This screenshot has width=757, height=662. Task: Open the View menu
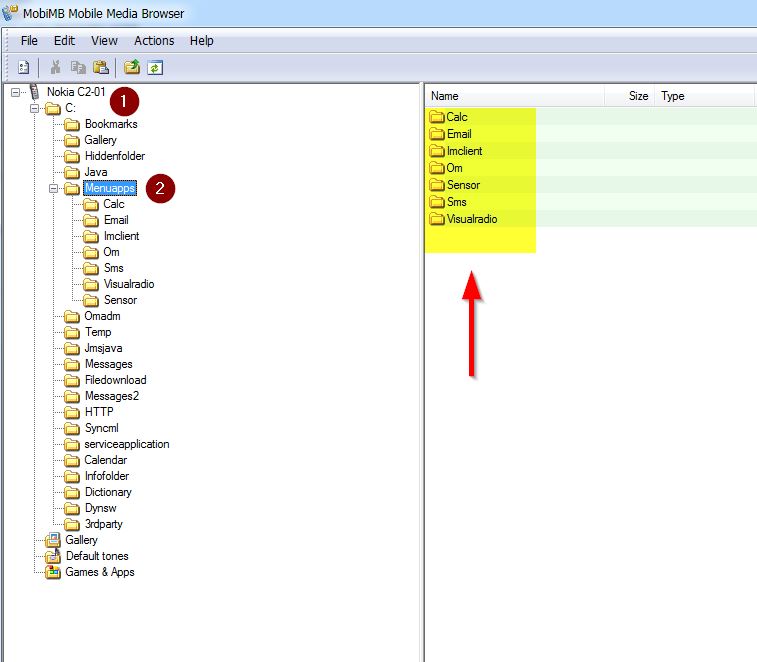coord(104,41)
